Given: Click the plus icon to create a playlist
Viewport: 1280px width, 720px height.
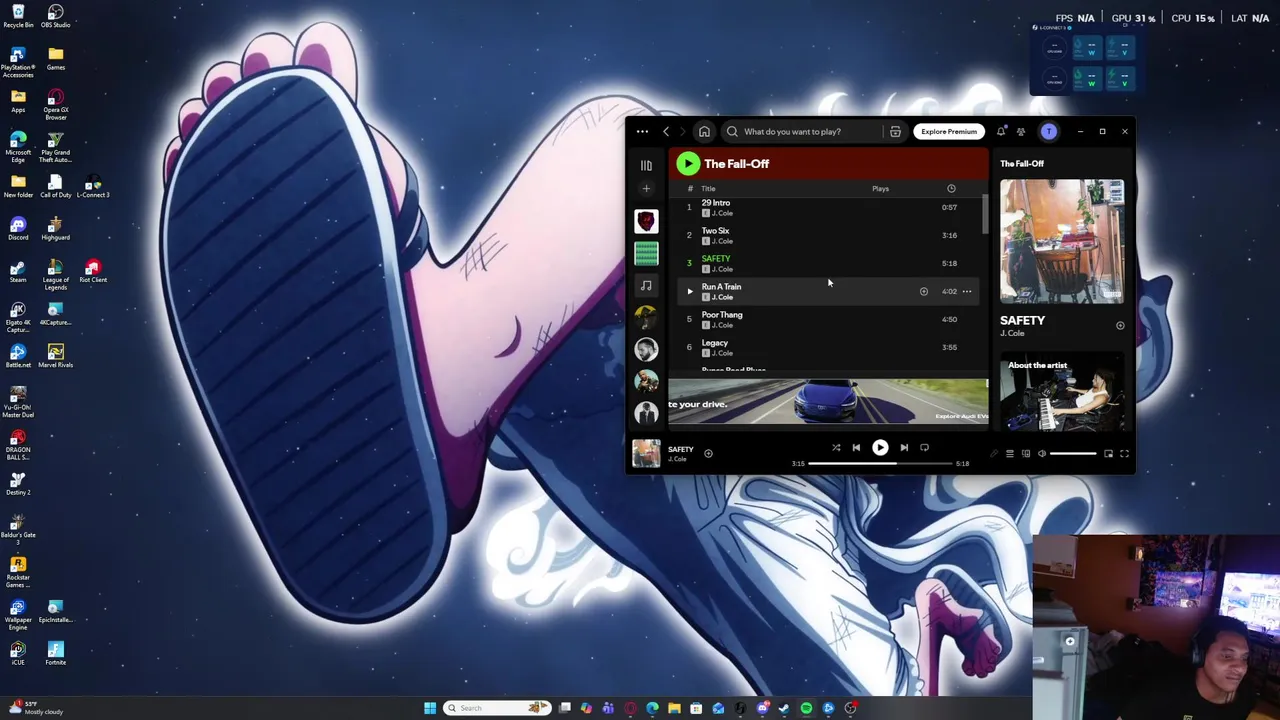Looking at the screenshot, I should coord(646,188).
